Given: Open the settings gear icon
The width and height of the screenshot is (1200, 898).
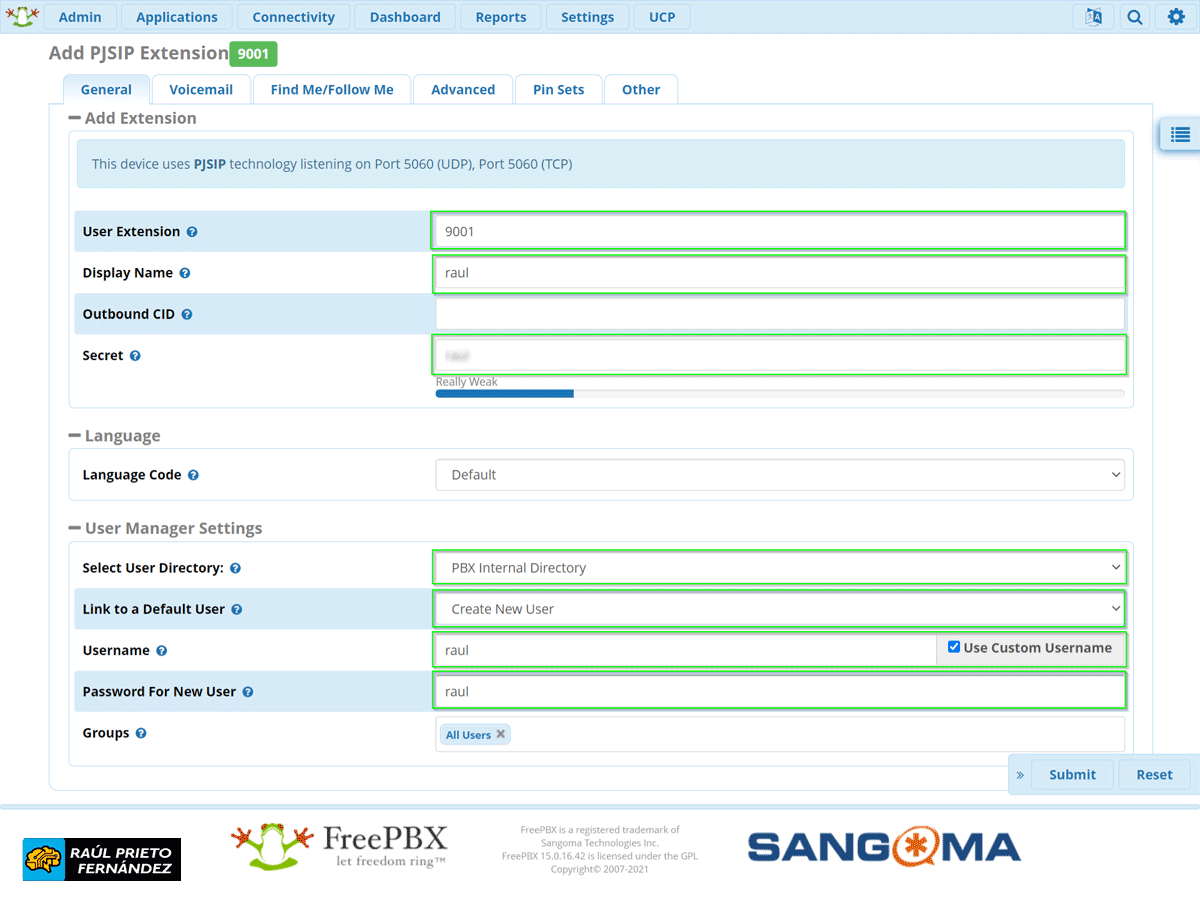Looking at the screenshot, I should coord(1176,17).
